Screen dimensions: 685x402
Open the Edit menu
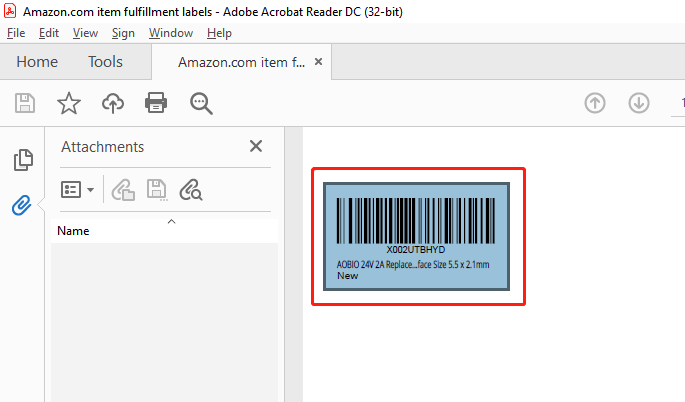[x=49, y=33]
